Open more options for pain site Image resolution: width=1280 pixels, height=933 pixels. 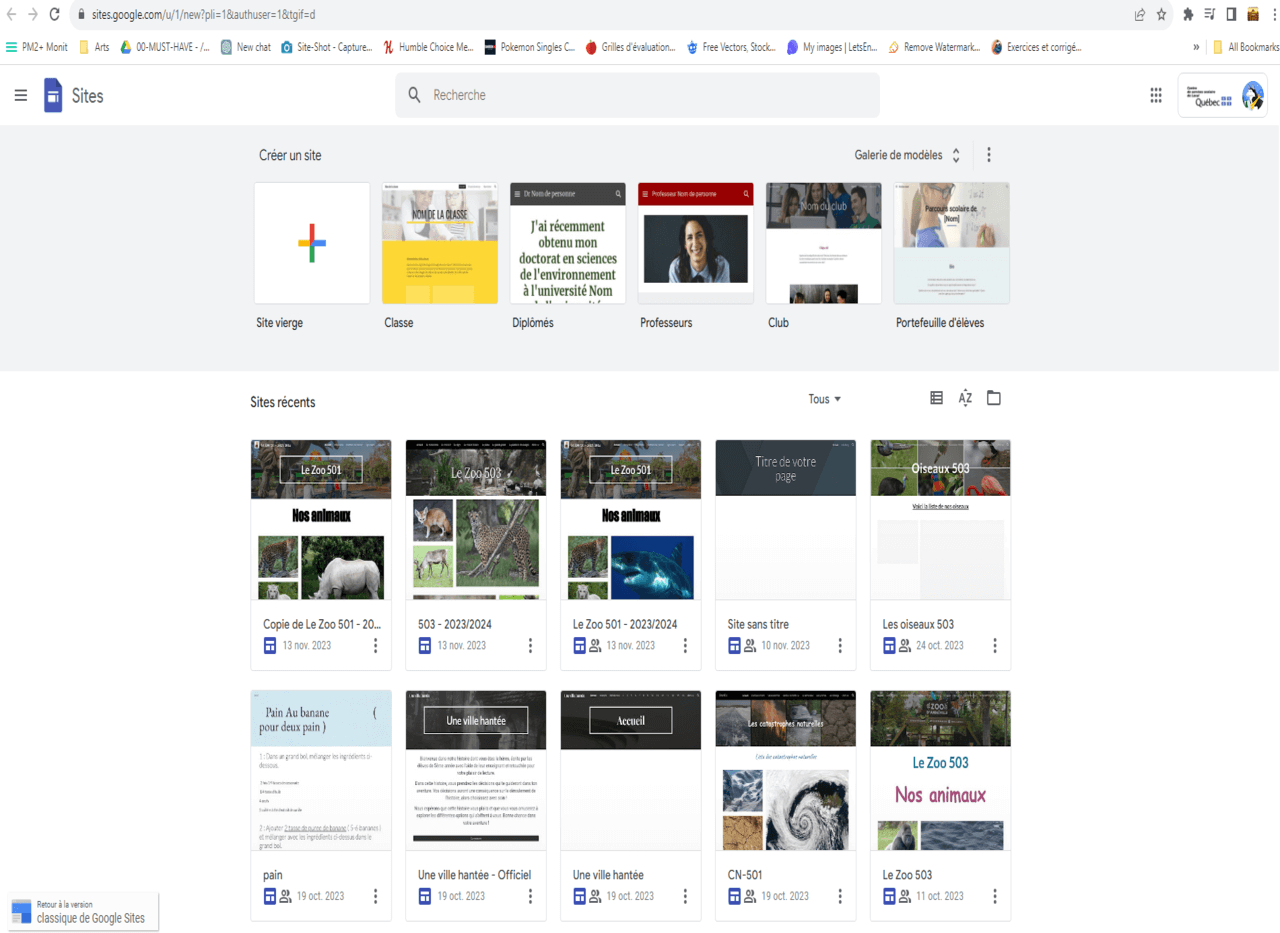tap(376, 896)
